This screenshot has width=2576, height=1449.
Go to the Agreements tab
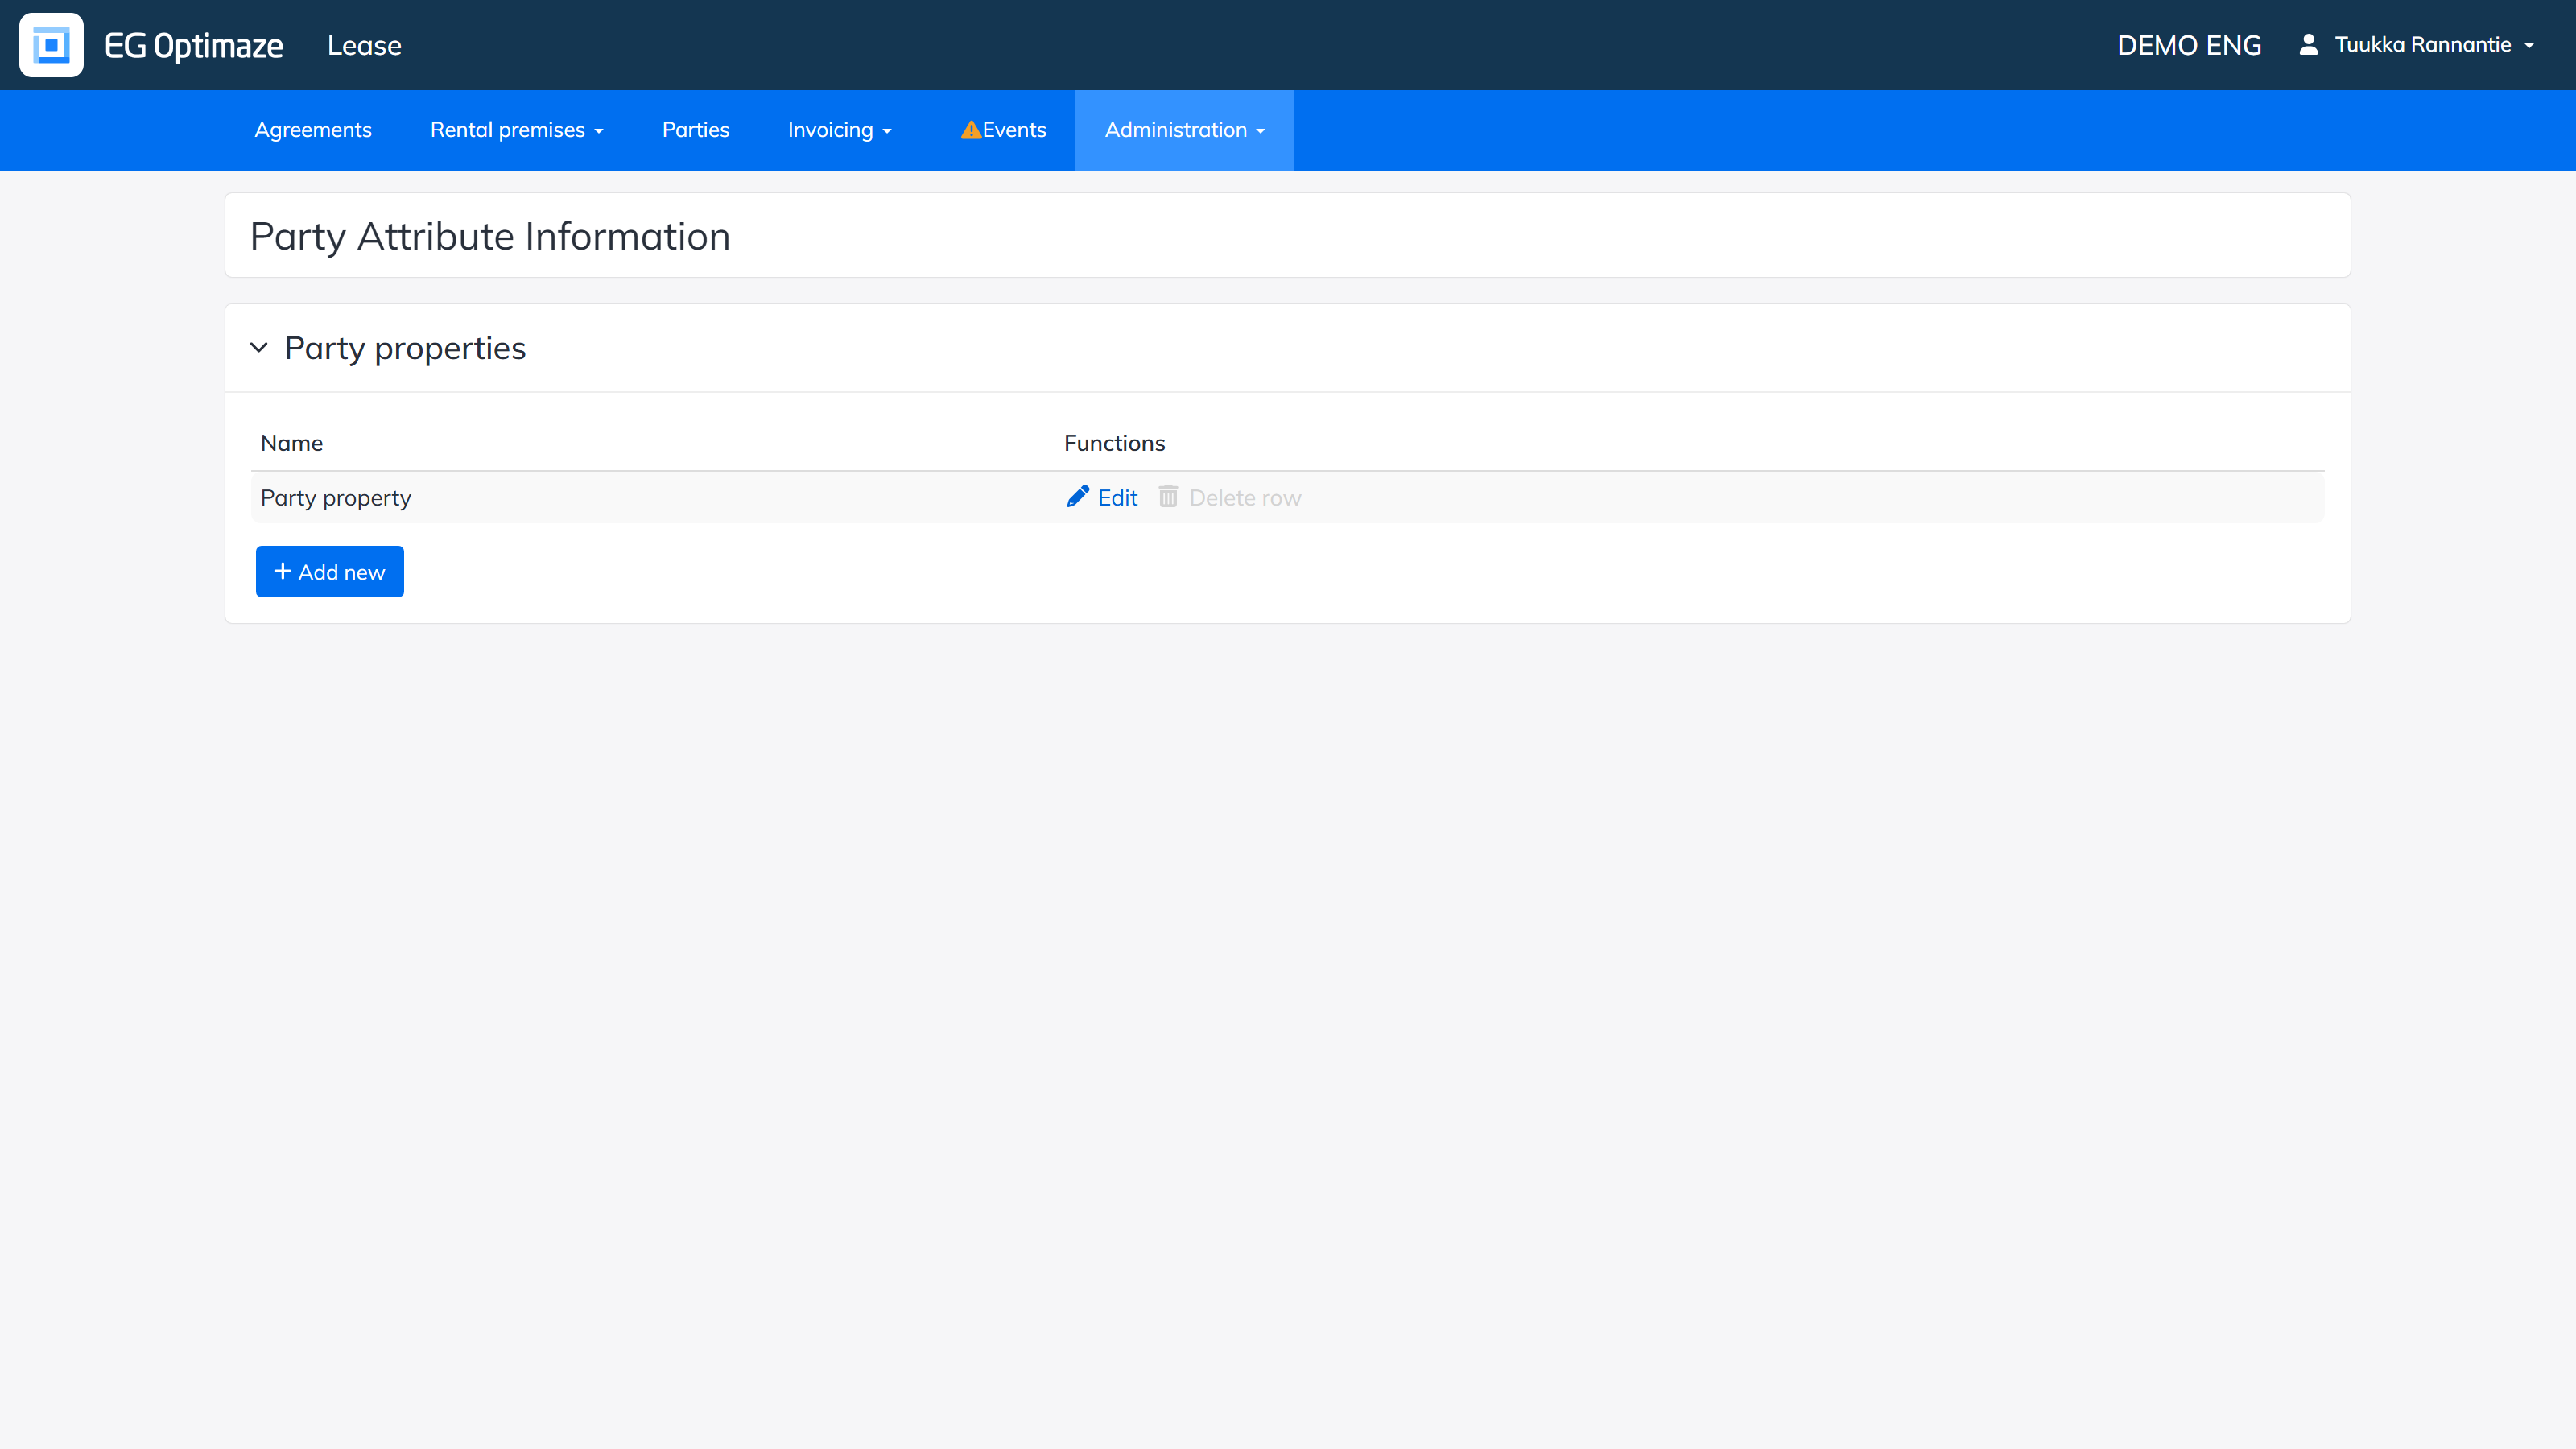click(313, 130)
